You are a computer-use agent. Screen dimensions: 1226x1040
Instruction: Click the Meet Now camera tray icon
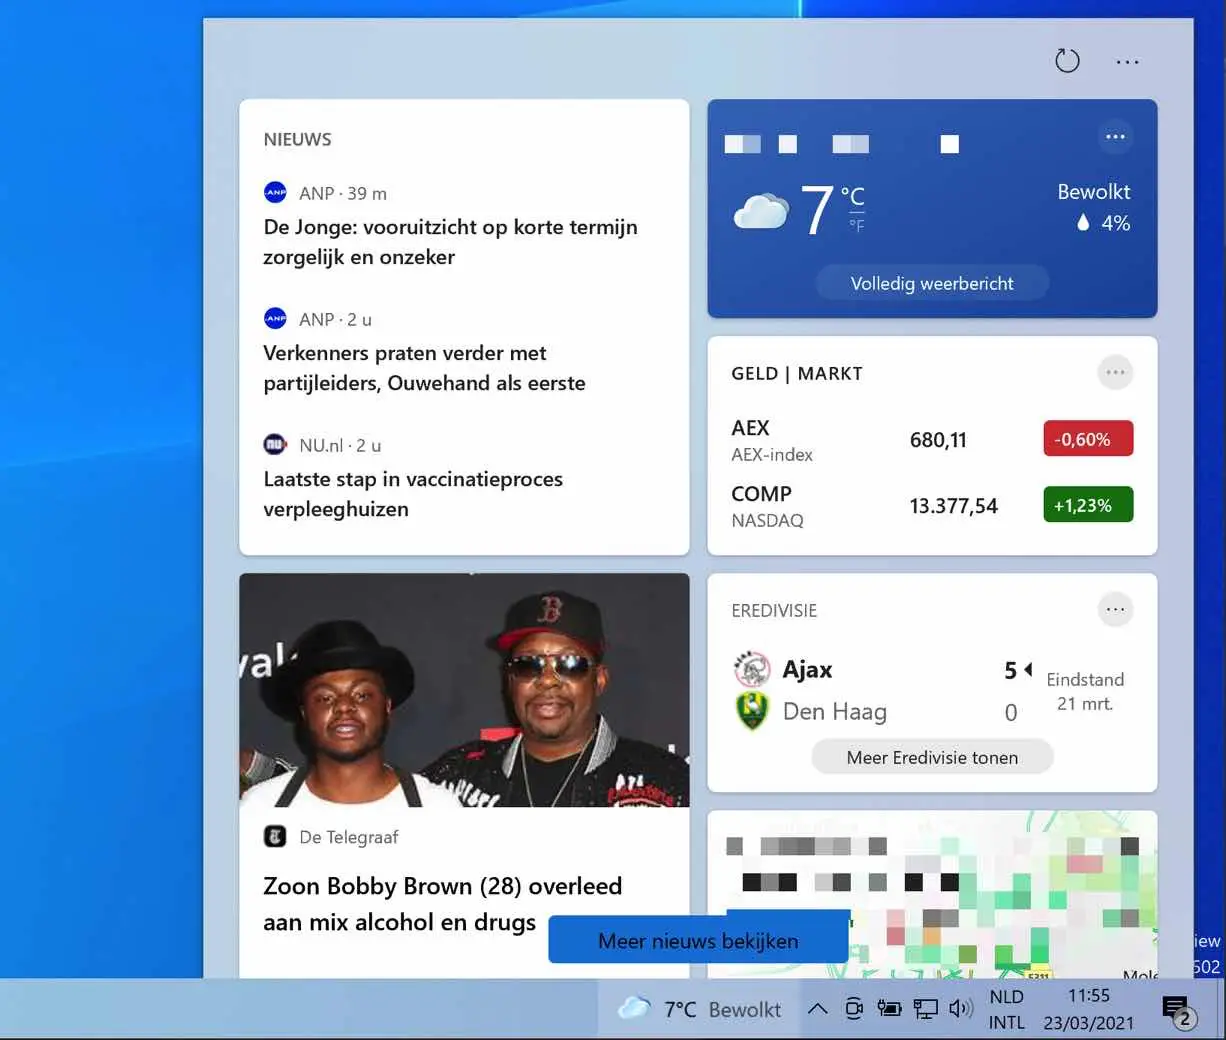tap(853, 1008)
